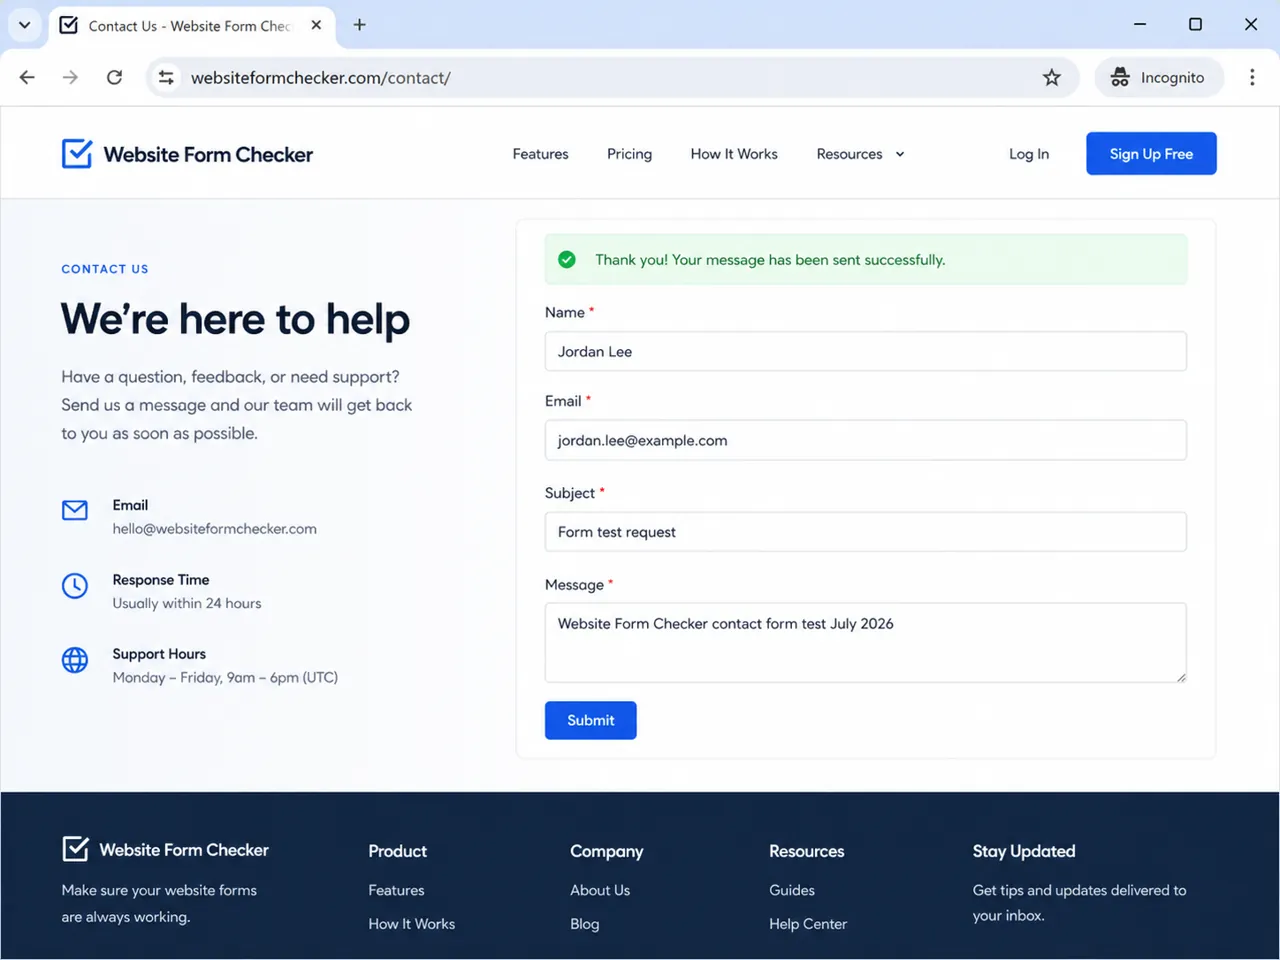
Task: Open the footer Features link
Action: 396,890
